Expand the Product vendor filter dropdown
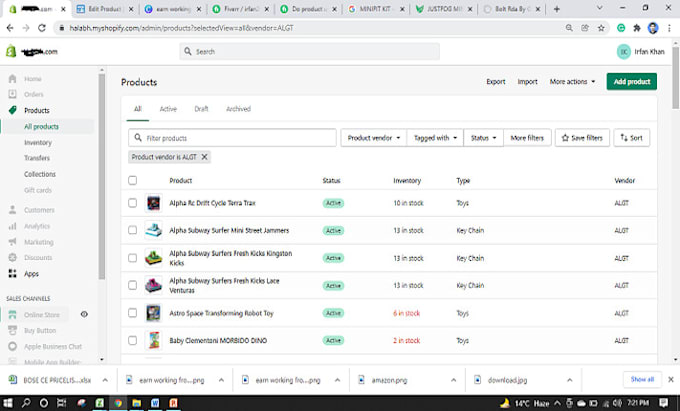This screenshot has height=411, width=680. 374,138
